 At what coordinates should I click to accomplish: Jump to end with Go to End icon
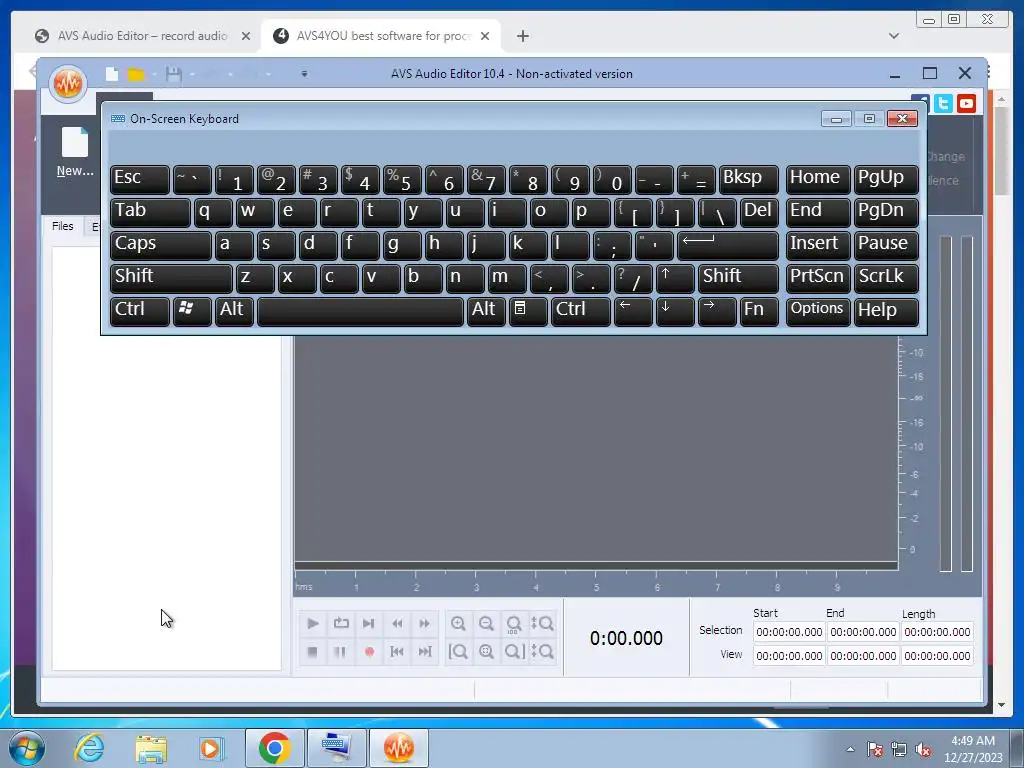(425, 652)
